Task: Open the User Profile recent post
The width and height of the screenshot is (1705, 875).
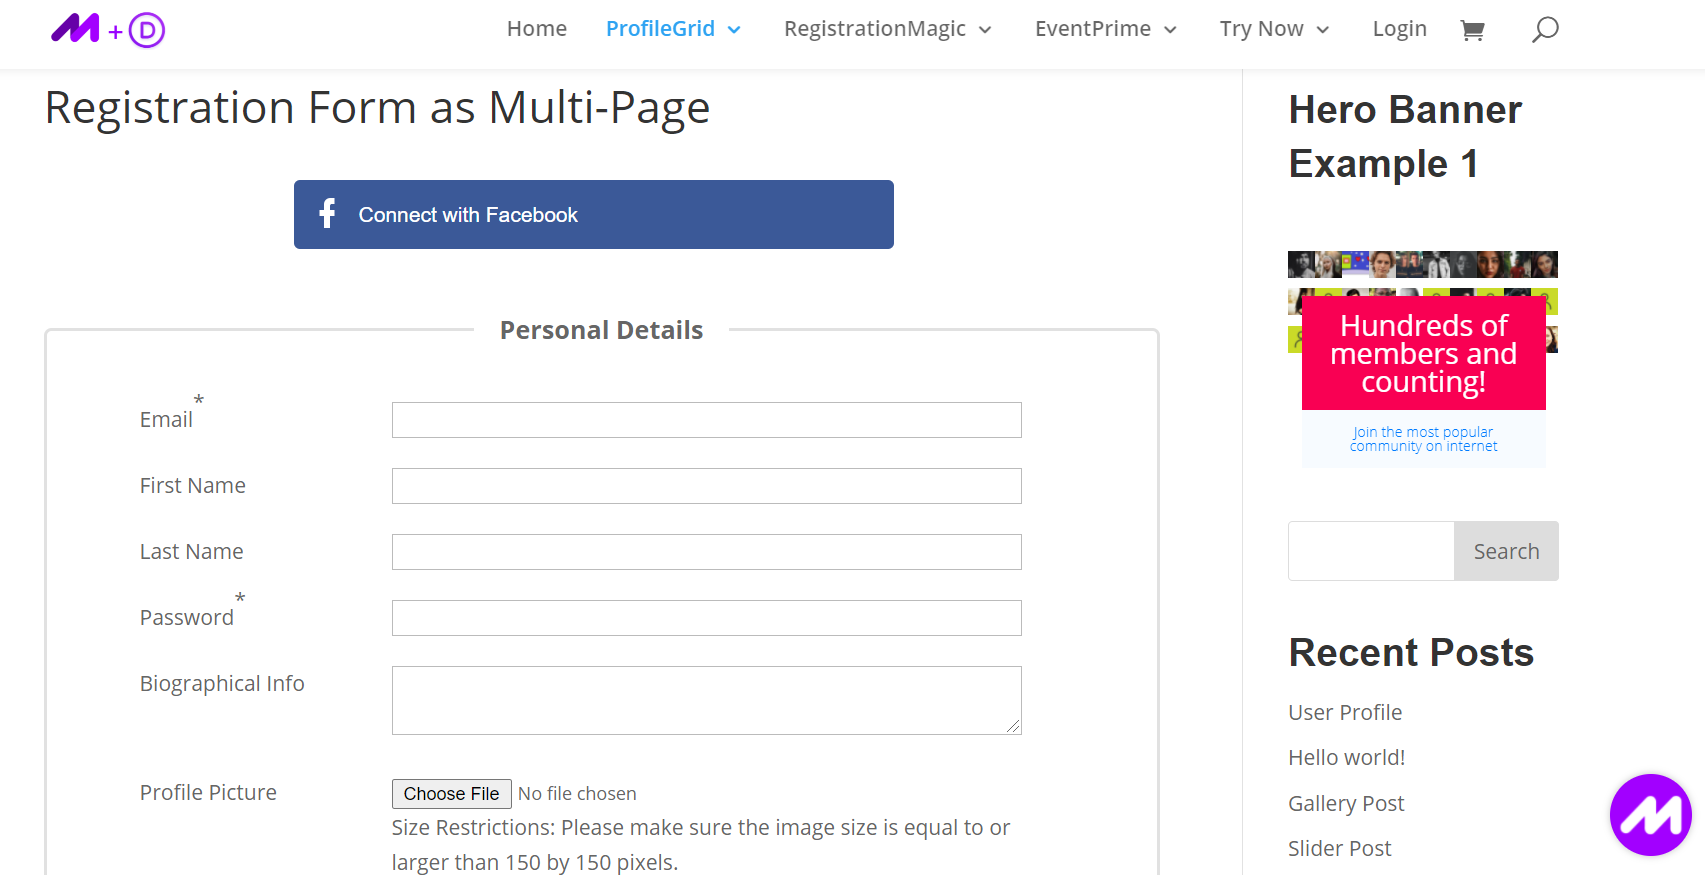Action: click(x=1345, y=712)
